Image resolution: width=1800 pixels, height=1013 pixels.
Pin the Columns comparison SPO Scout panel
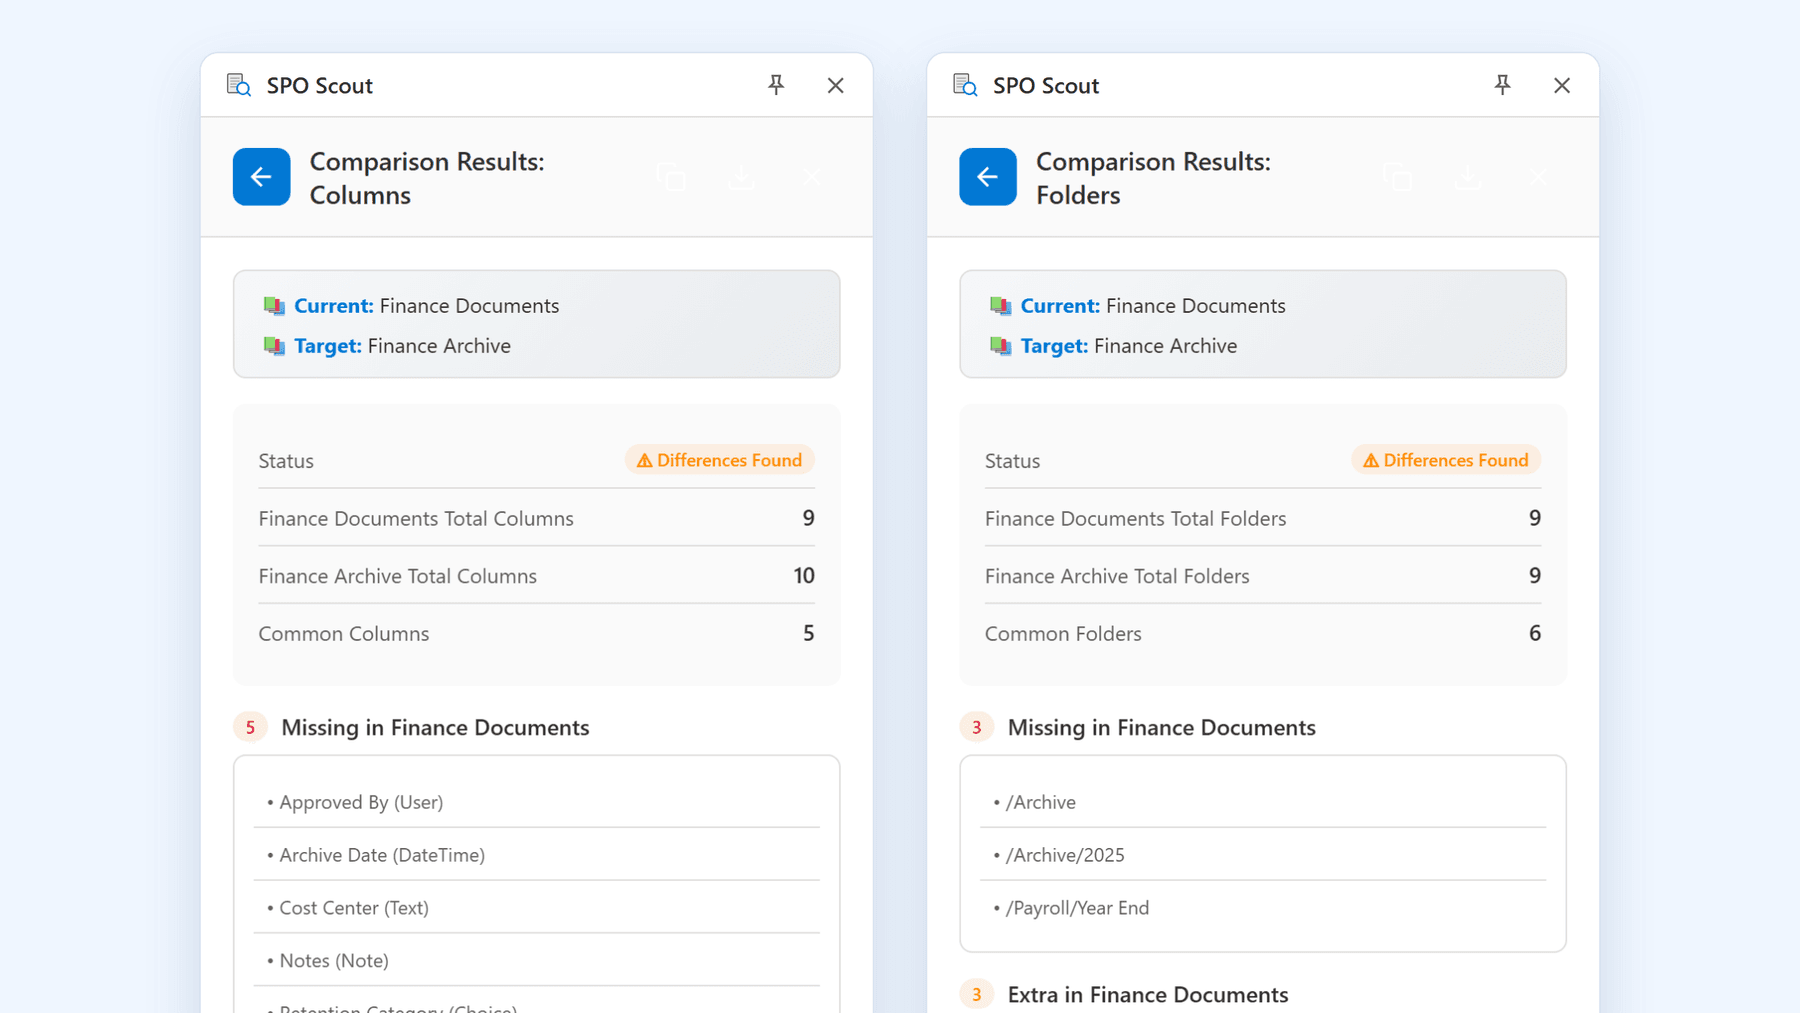[776, 85]
